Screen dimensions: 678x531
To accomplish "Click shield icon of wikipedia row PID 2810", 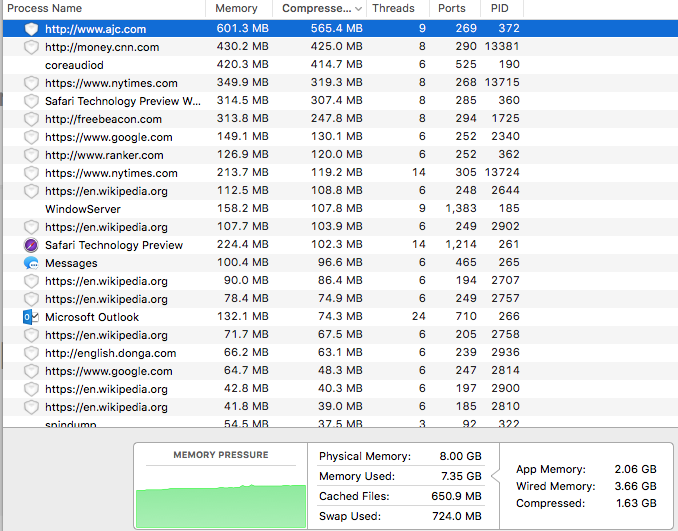I will 31,407.
